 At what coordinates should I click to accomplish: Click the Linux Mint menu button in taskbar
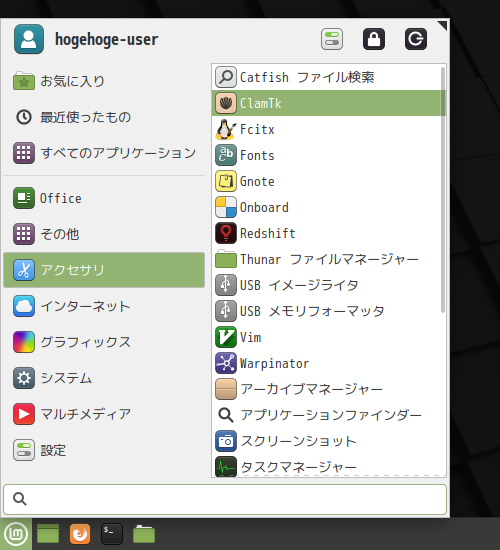coord(16,534)
